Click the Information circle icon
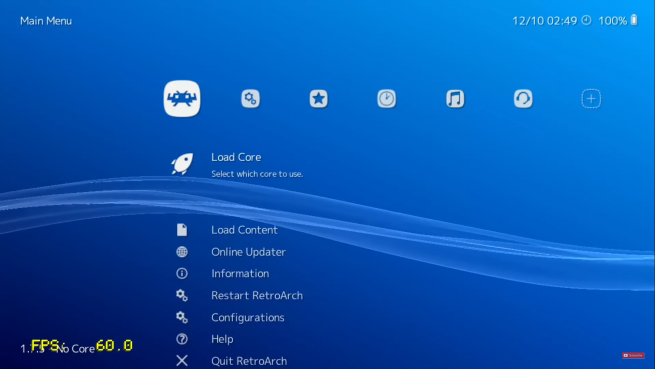655x369 pixels. pos(182,273)
